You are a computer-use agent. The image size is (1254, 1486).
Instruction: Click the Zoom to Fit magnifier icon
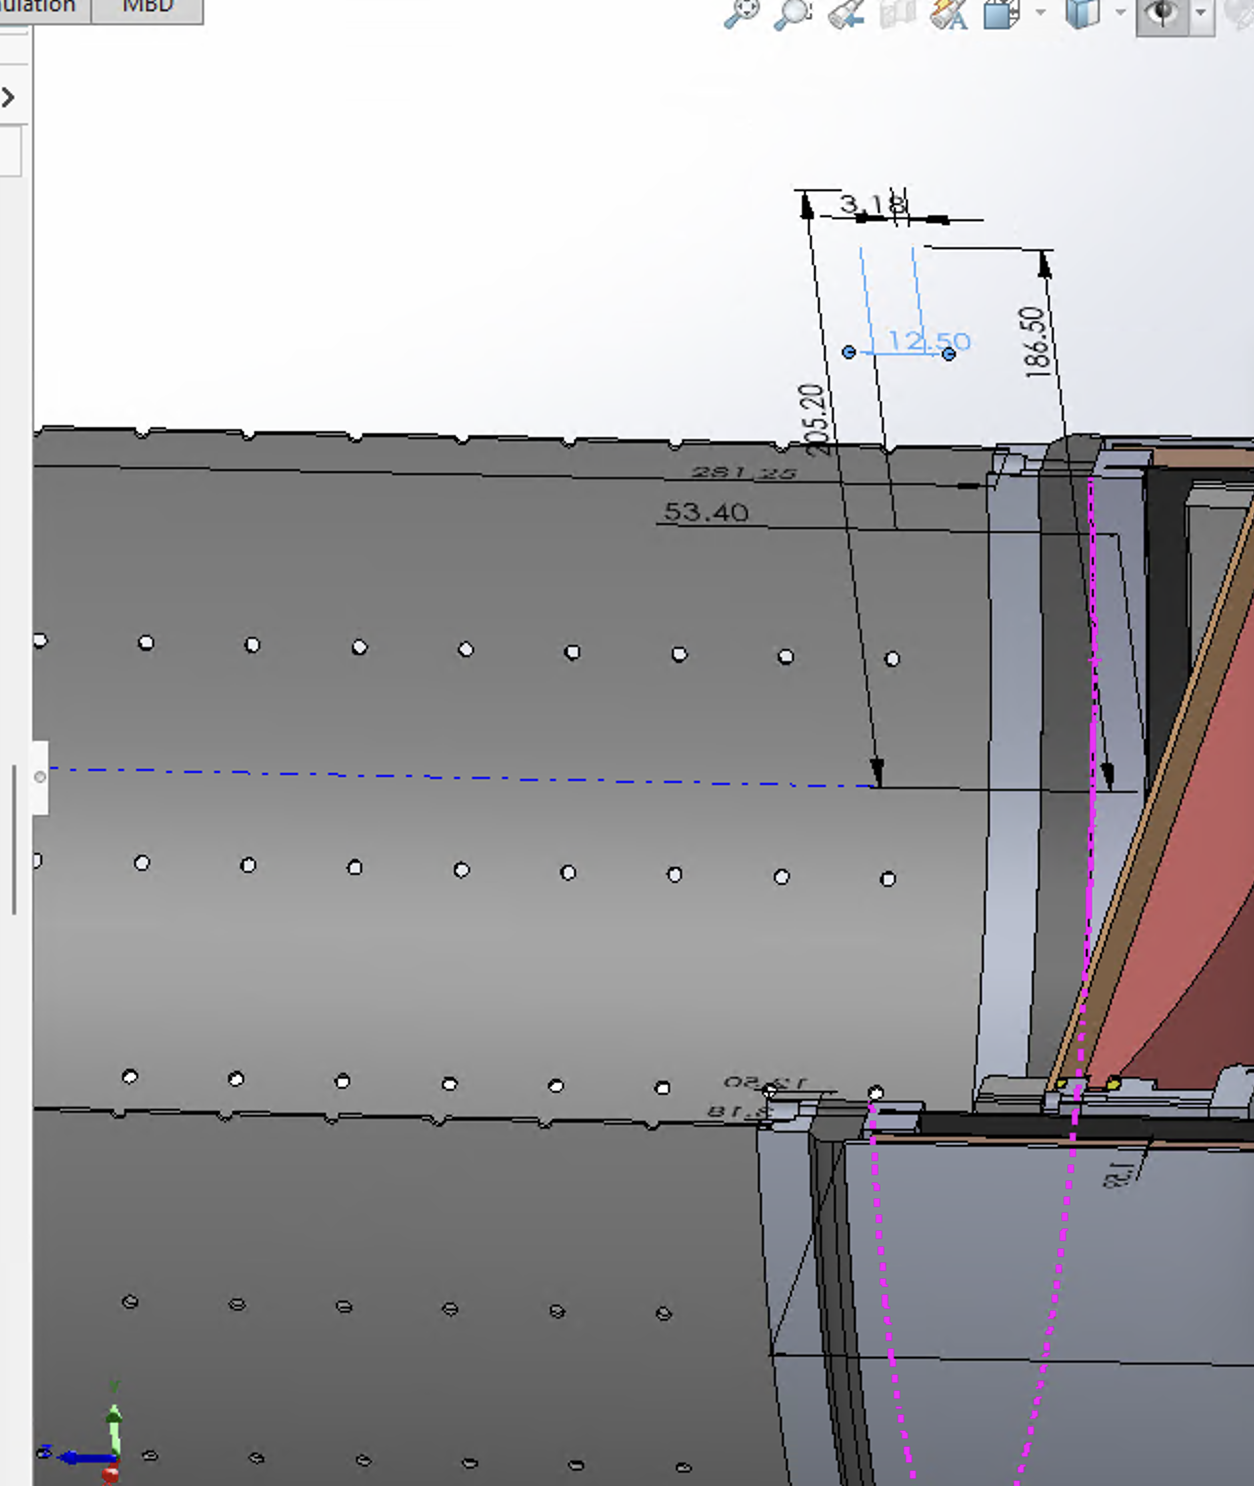click(741, 14)
